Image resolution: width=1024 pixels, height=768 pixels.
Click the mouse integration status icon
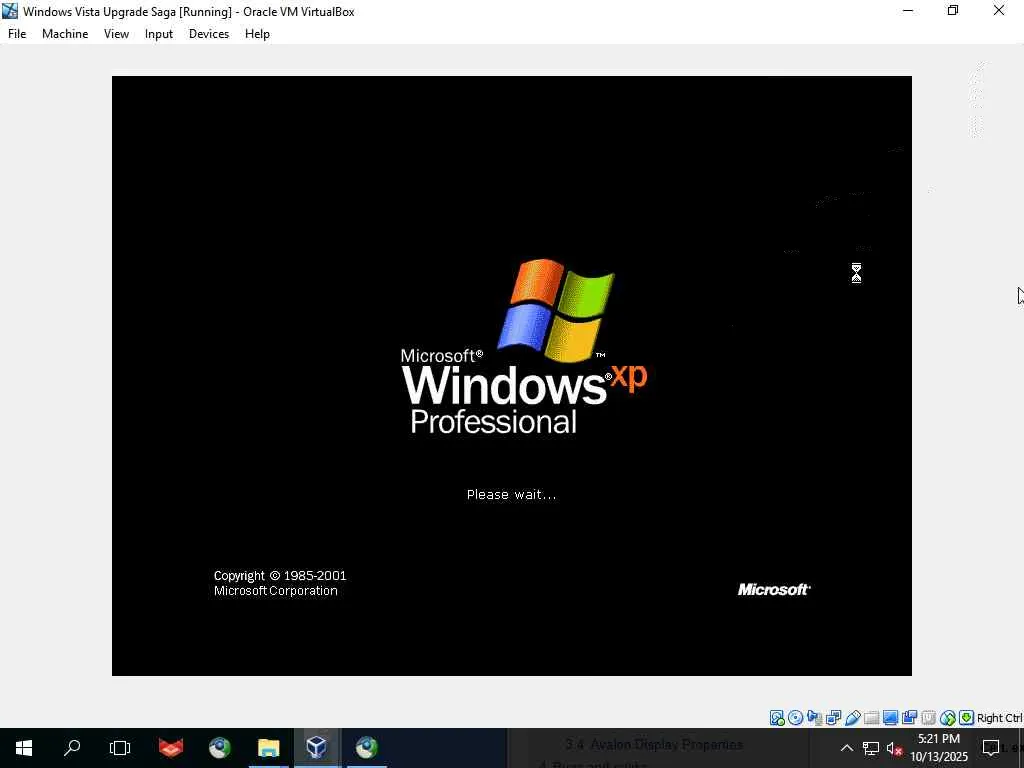tap(948, 718)
